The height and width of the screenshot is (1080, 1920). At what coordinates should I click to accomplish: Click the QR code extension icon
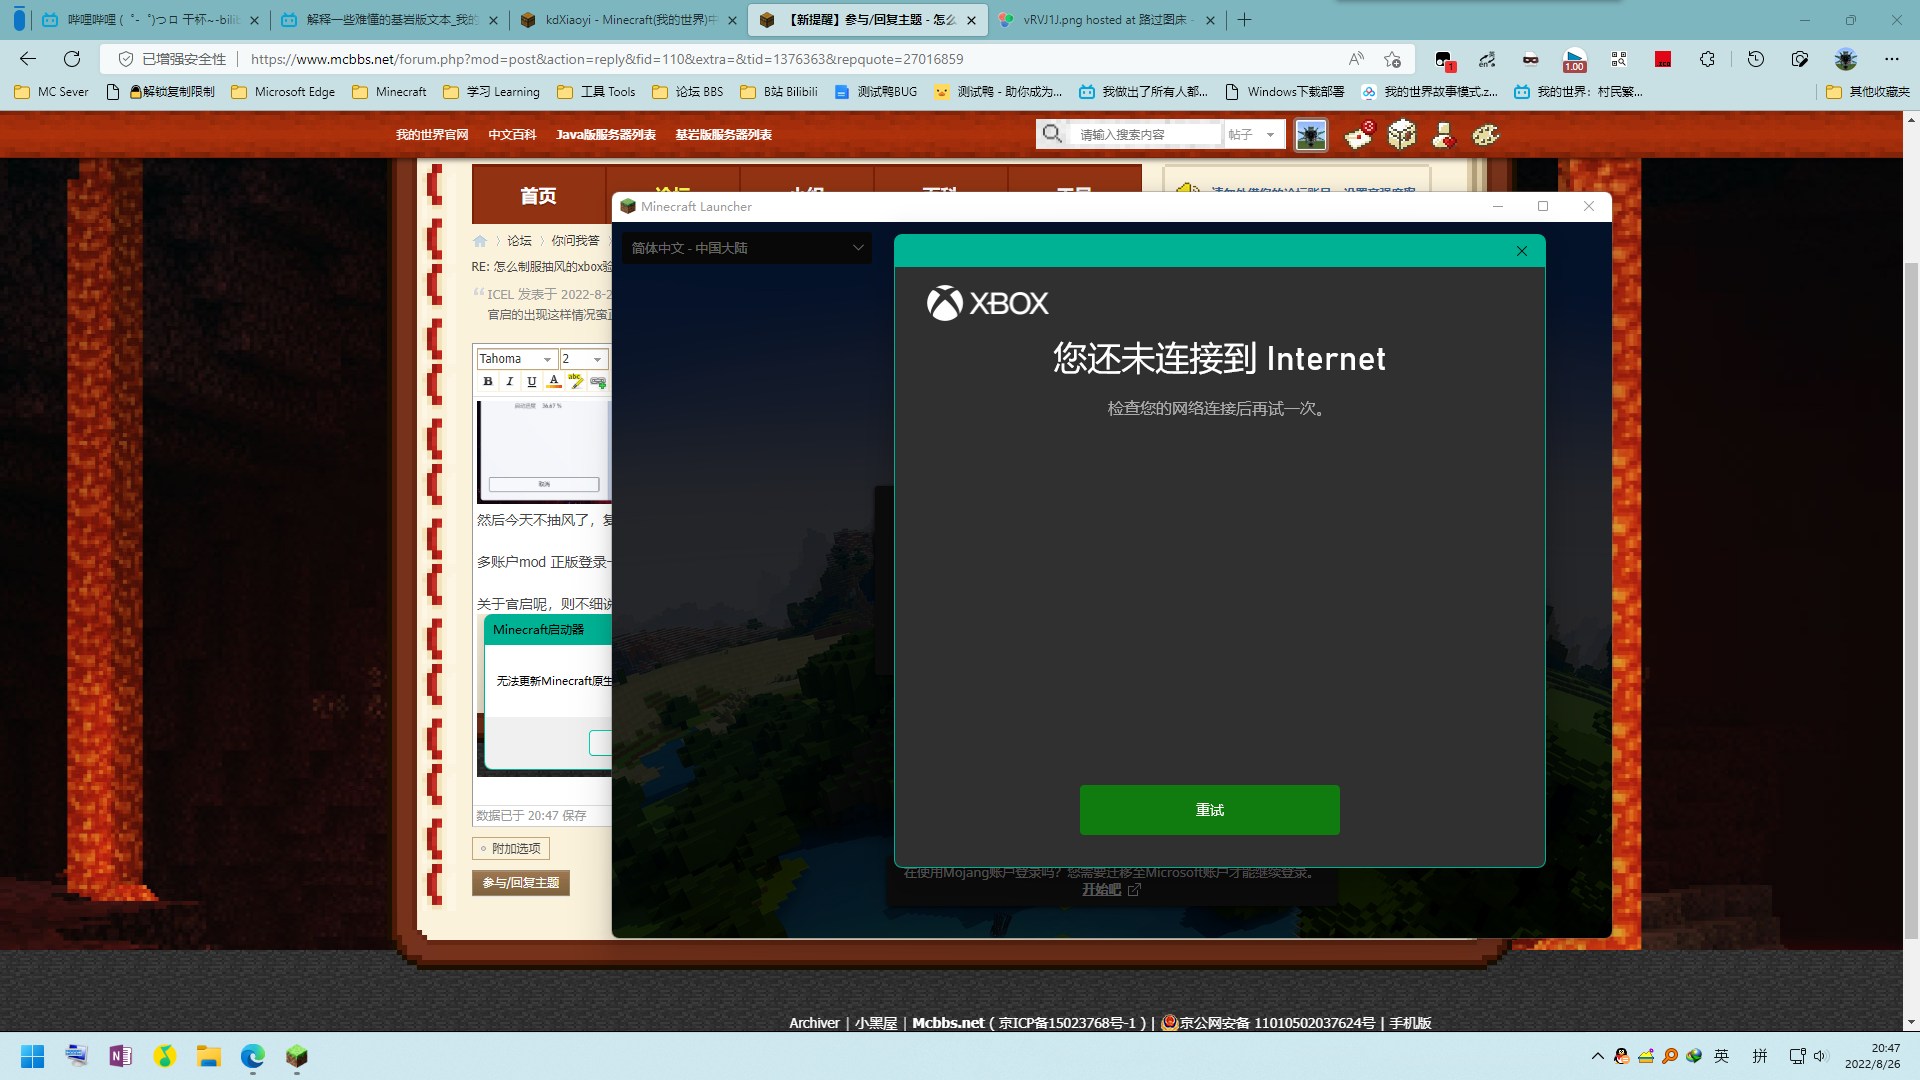coord(1619,59)
